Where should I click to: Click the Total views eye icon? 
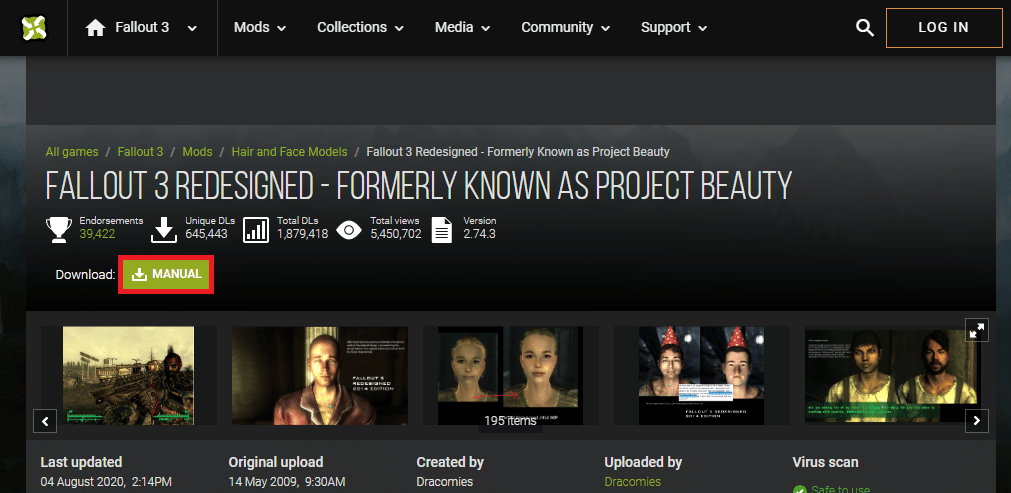(349, 230)
